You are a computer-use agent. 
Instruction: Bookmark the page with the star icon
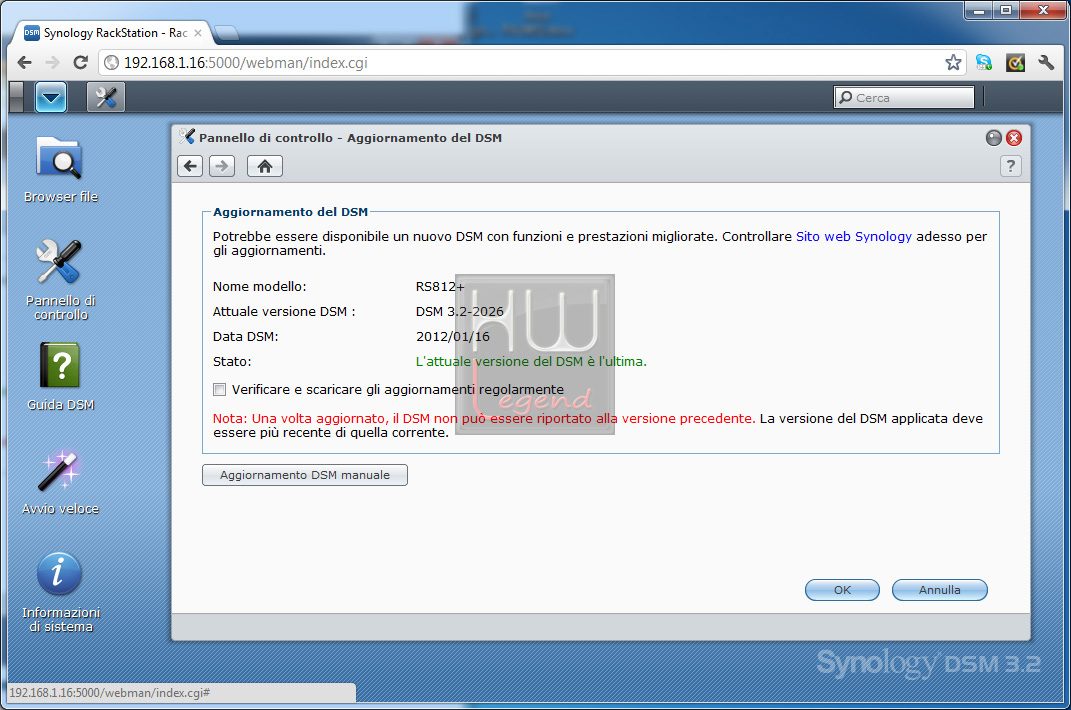pyautogui.click(x=953, y=63)
